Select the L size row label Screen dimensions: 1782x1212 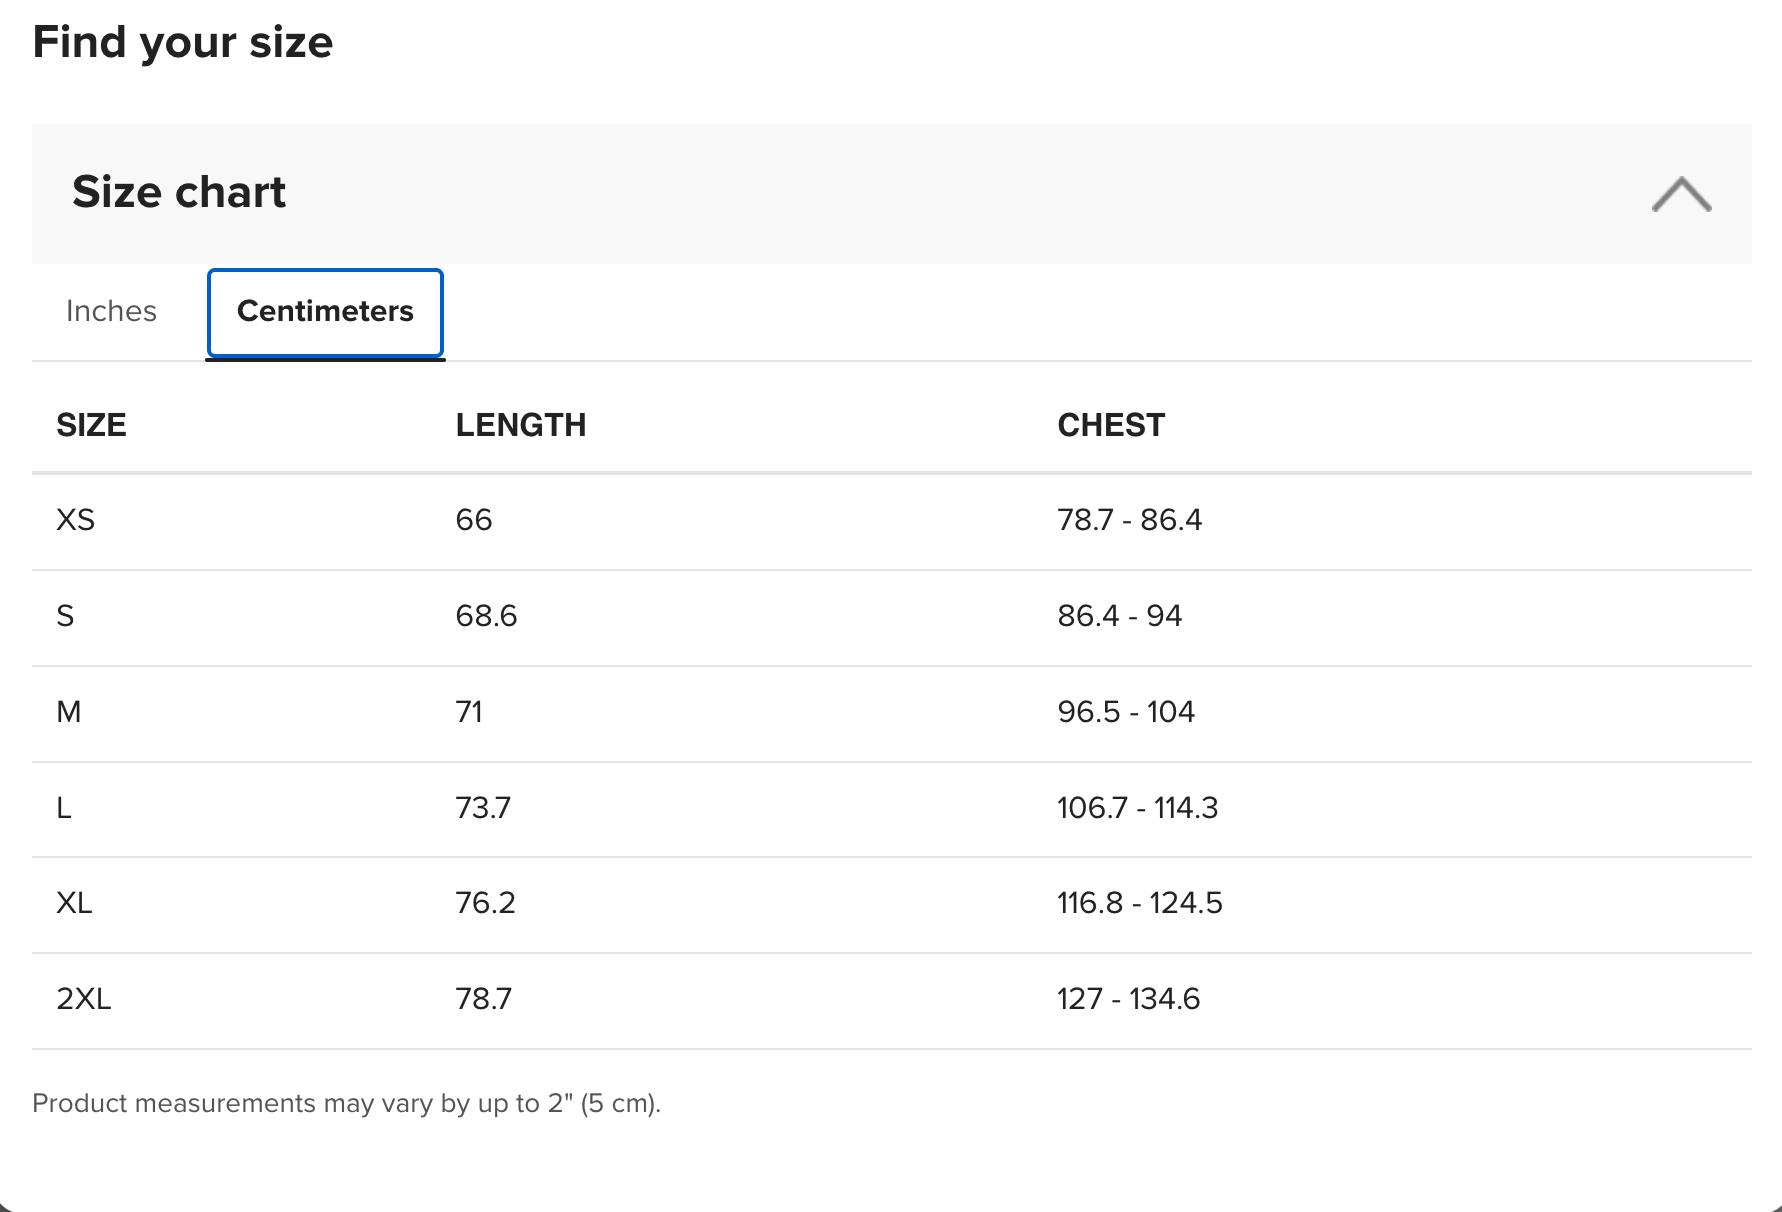tap(64, 808)
